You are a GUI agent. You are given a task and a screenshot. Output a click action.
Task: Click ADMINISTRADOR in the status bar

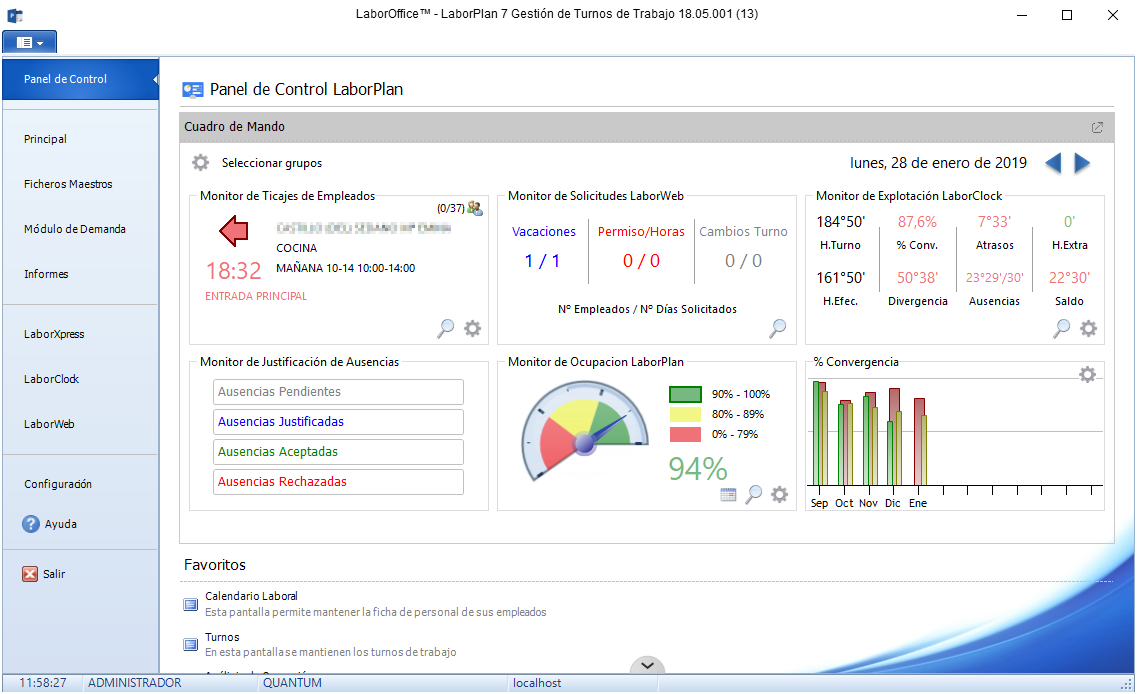tap(135, 683)
